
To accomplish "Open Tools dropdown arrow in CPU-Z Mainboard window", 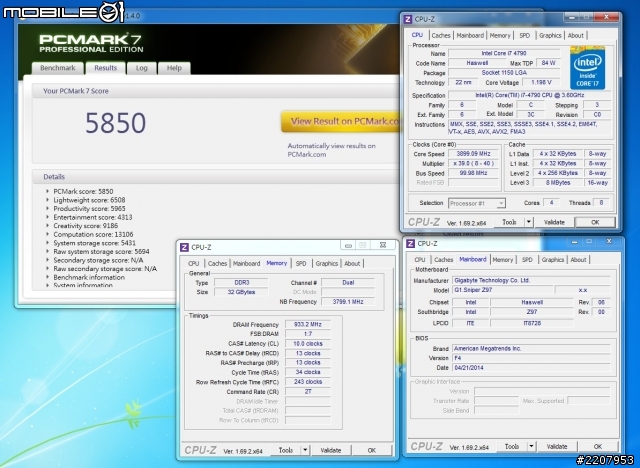I will [531, 447].
